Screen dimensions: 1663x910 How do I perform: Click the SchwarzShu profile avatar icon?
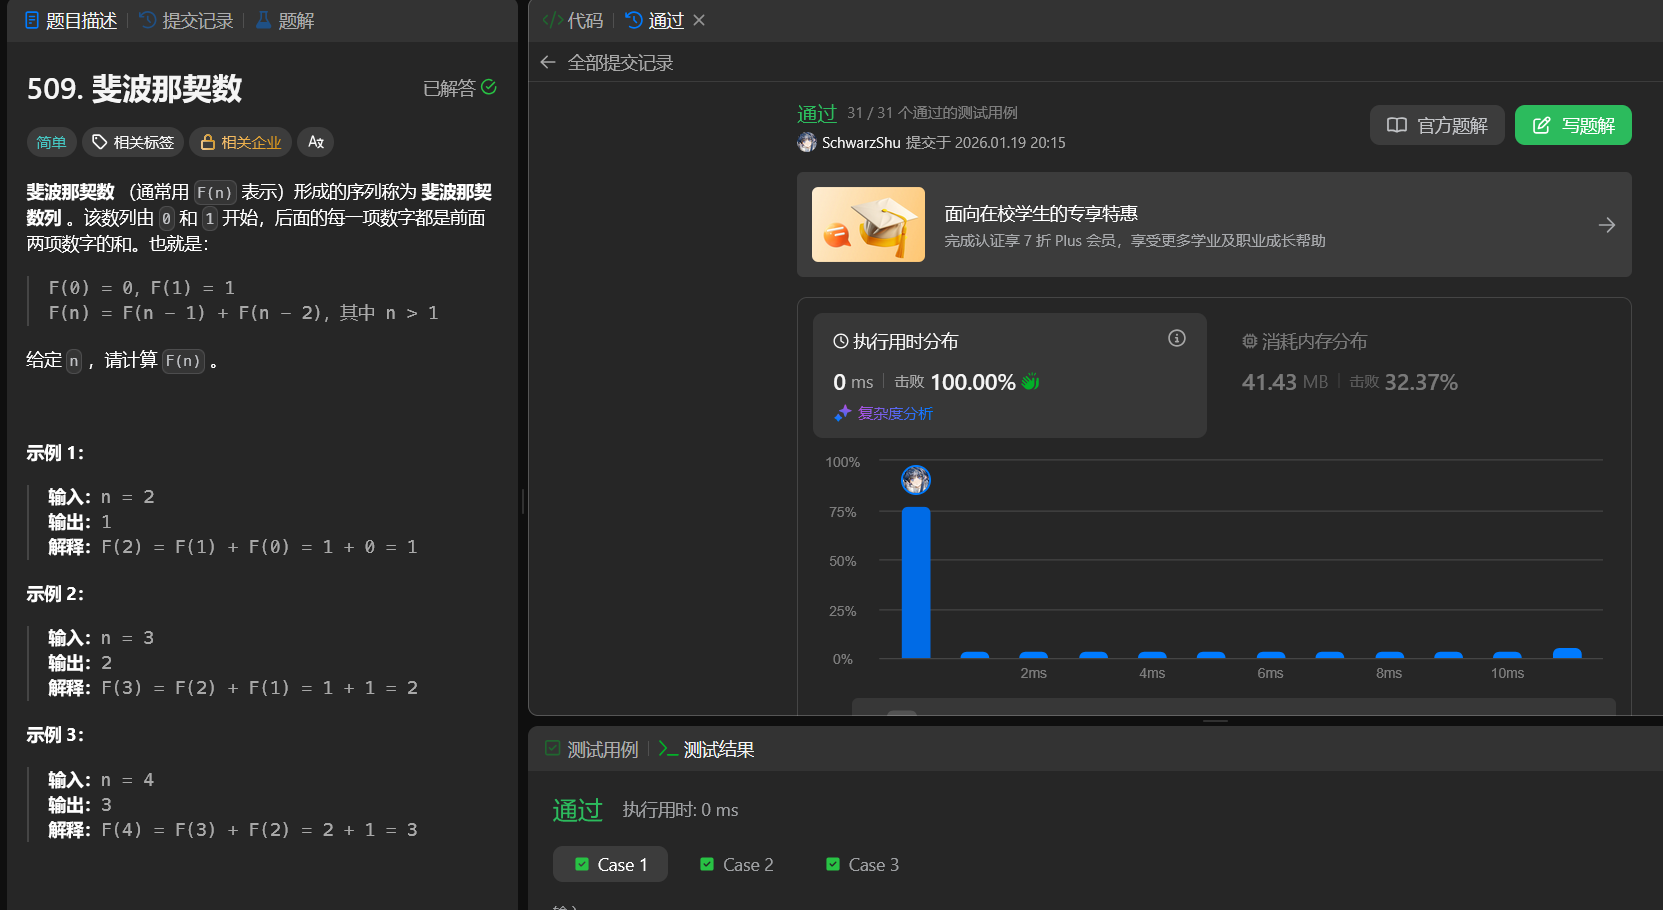tap(807, 143)
